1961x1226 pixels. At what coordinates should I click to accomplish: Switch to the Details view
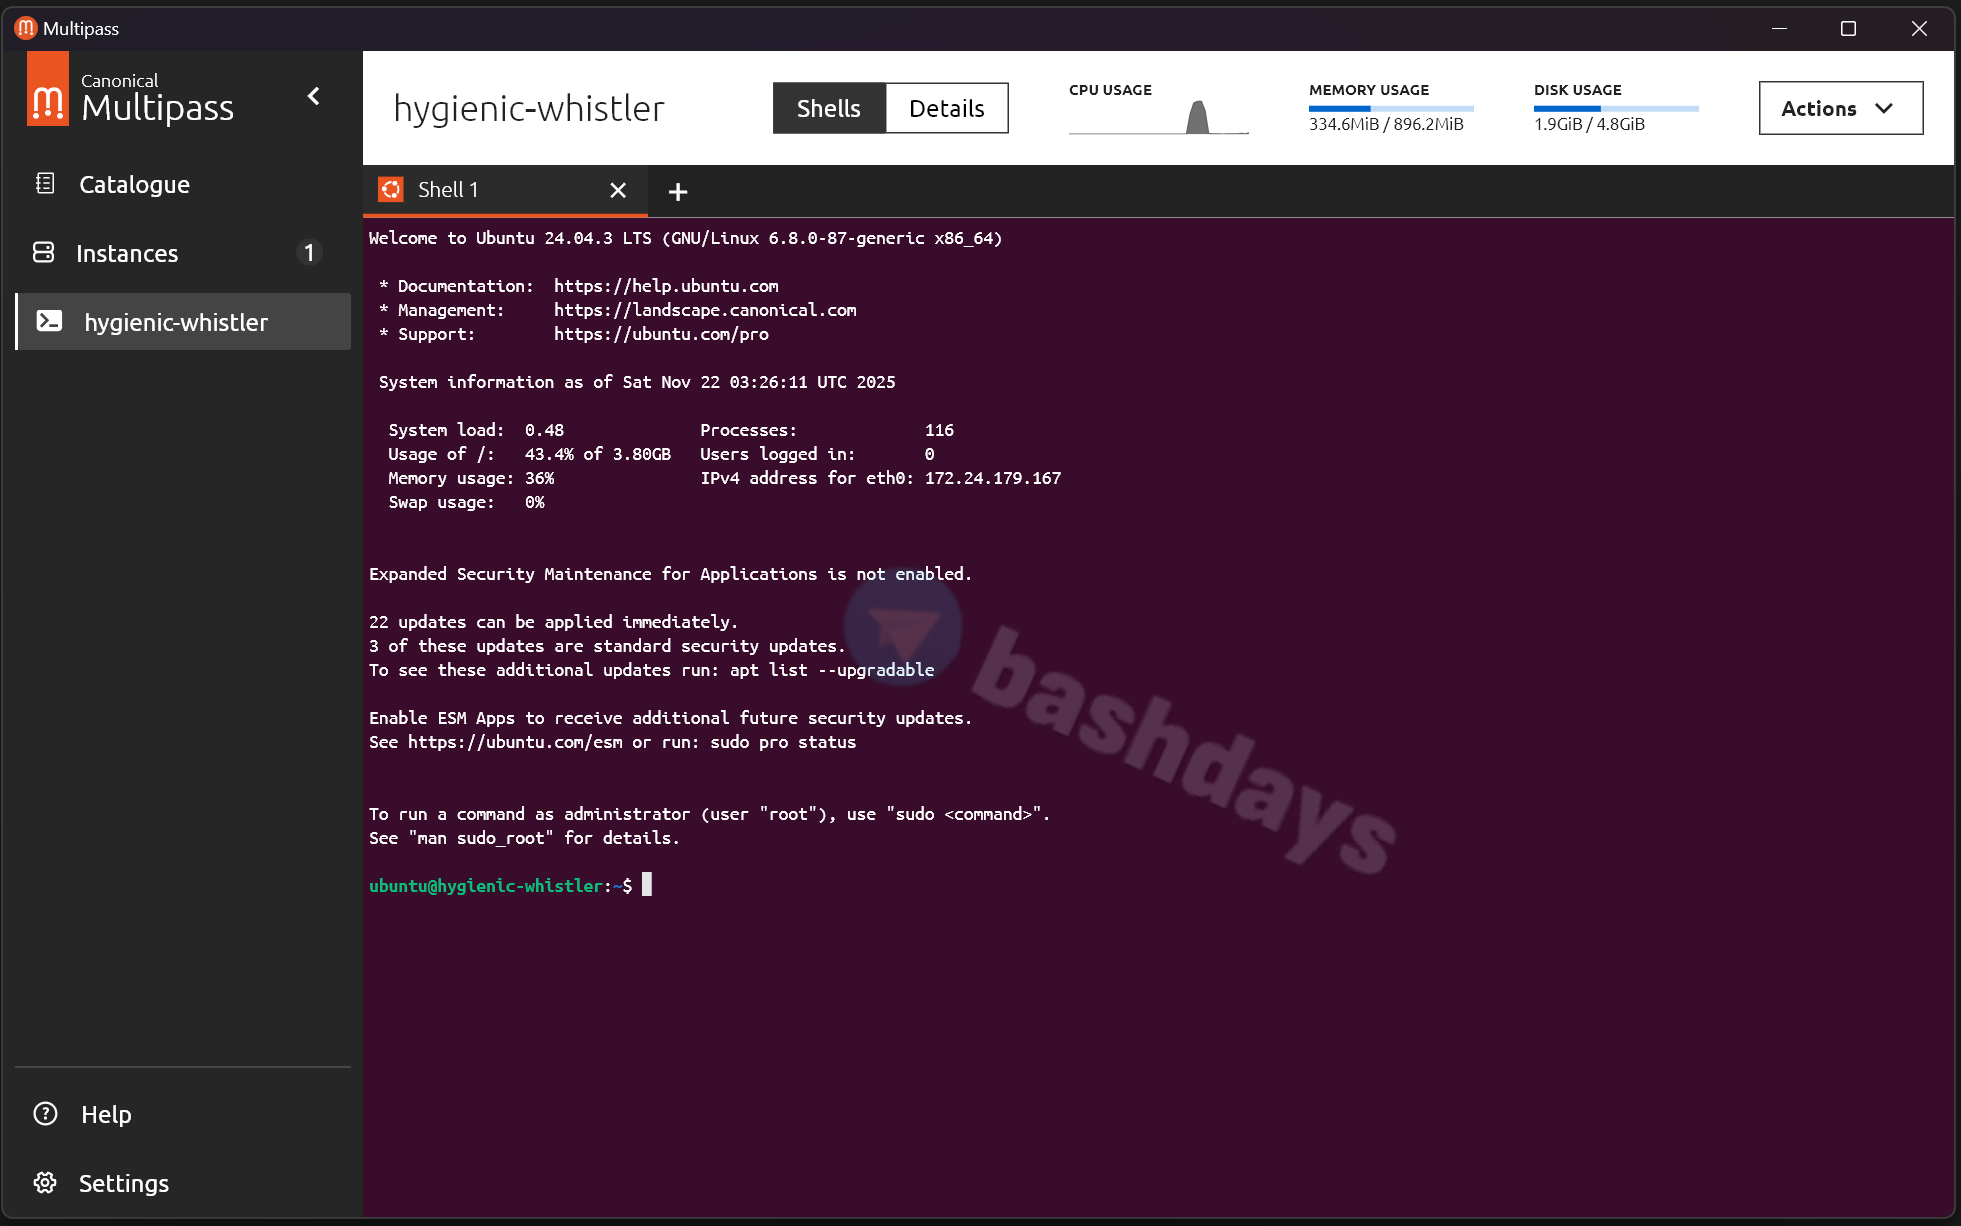(x=946, y=108)
